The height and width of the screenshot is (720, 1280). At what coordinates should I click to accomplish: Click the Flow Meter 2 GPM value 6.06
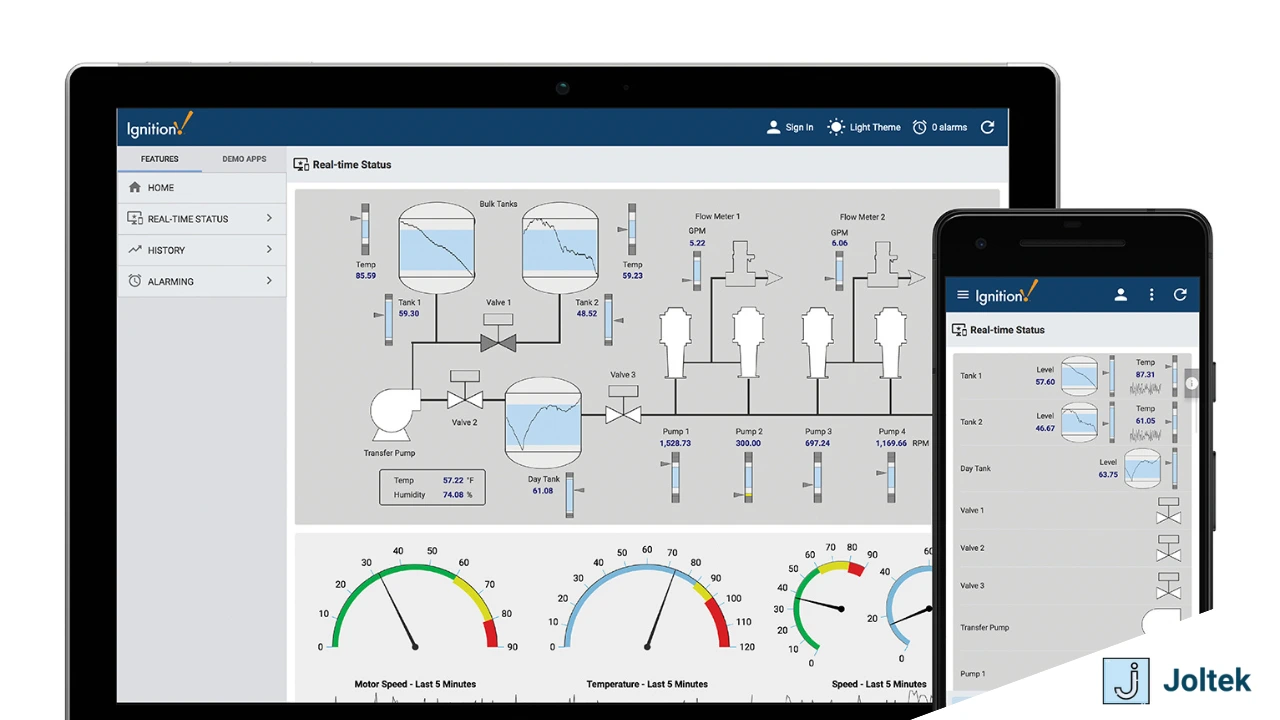coord(839,243)
